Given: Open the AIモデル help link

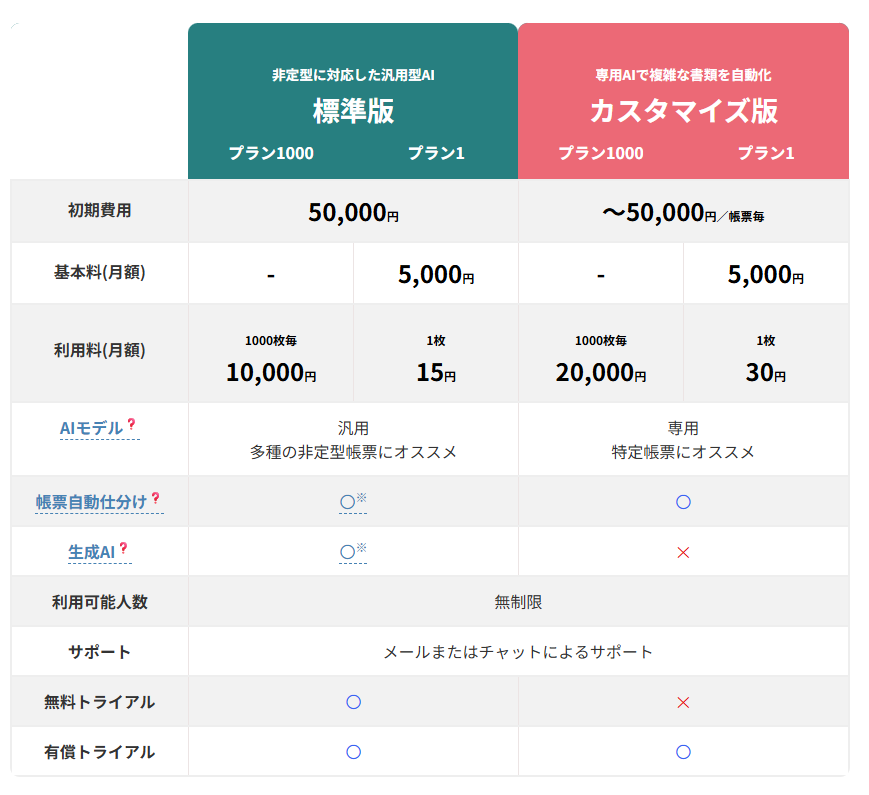Looking at the screenshot, I should coord(91,429).
